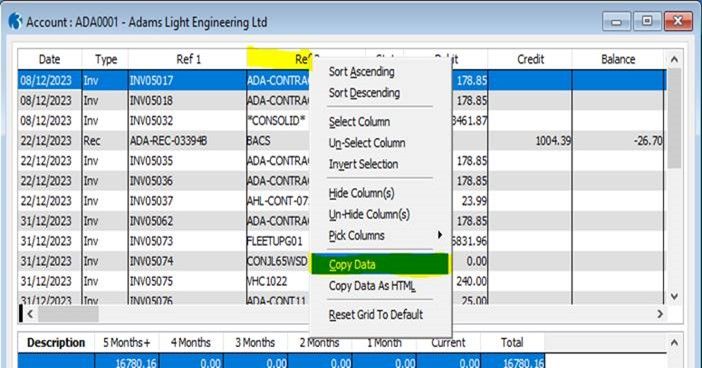702x368 pixels.
Task: Click Reset Grid To Default
Action: 376,315
